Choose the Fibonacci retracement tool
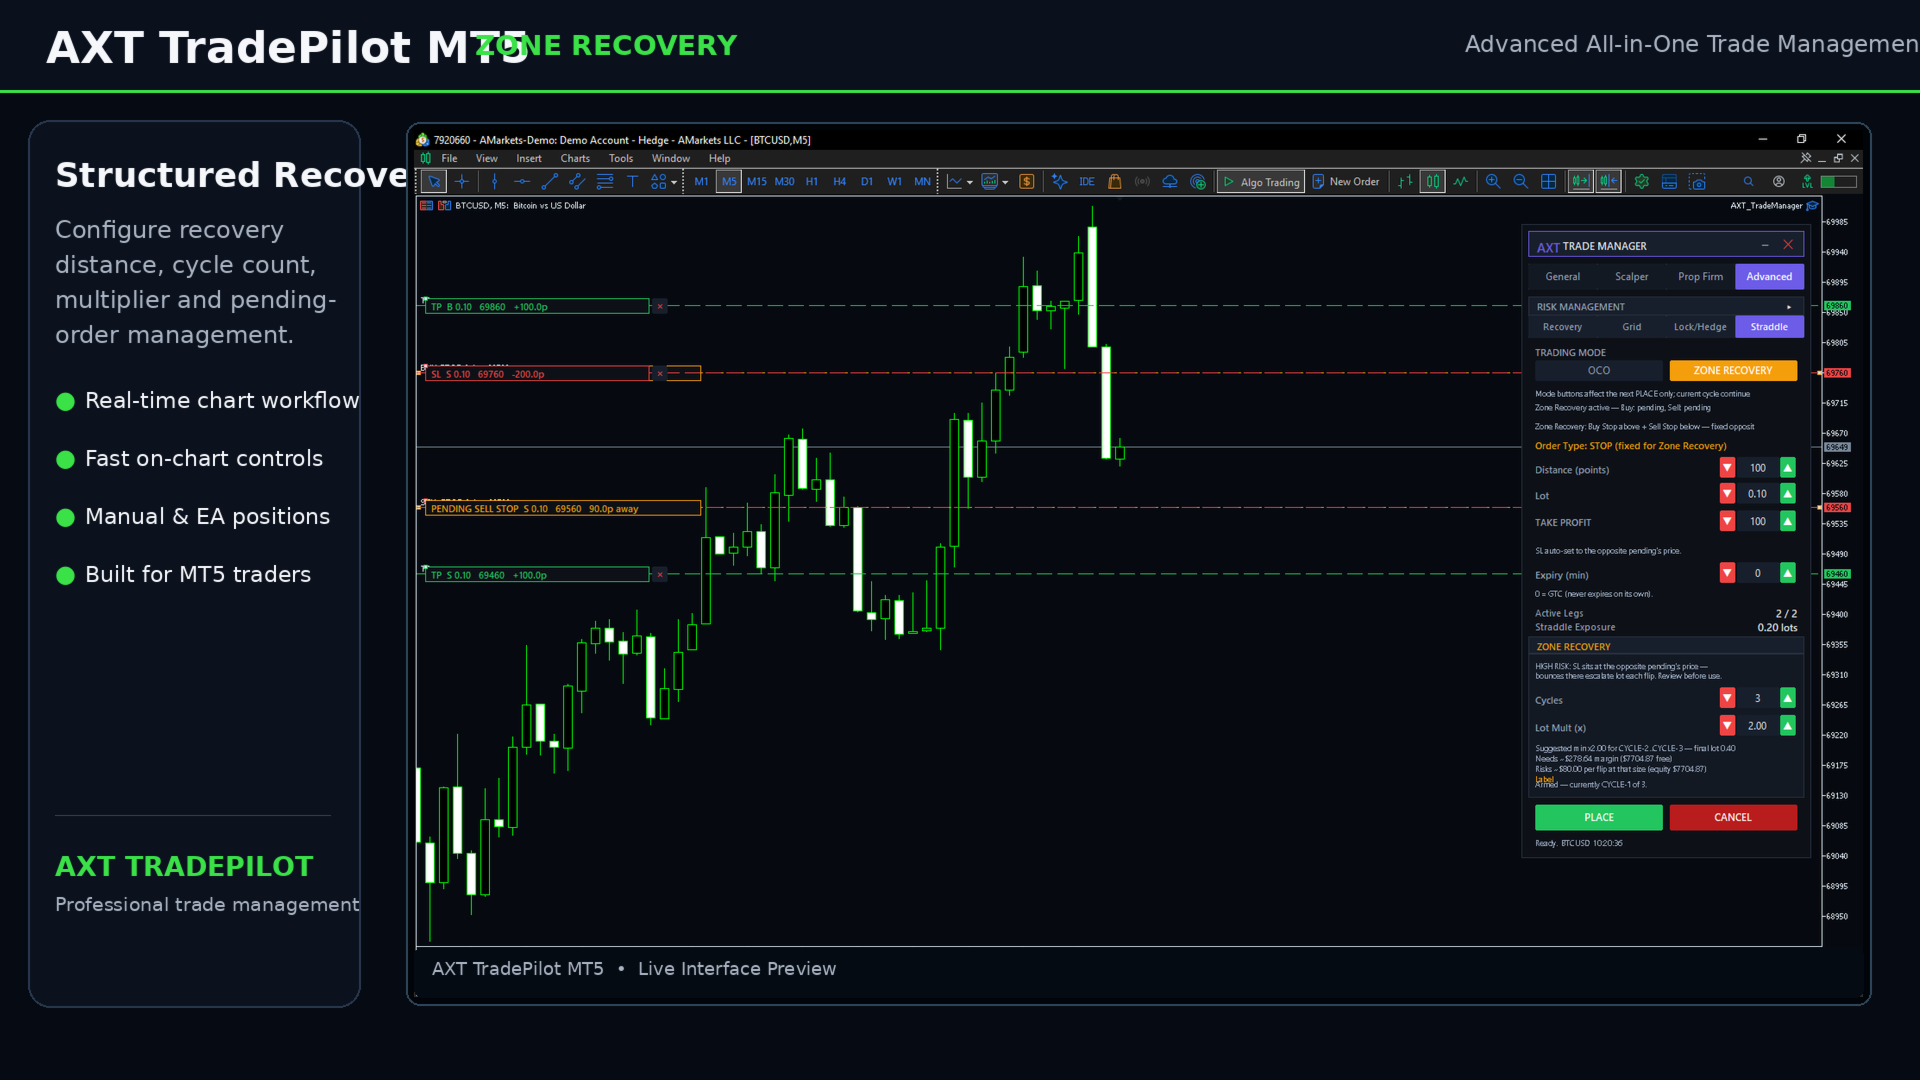This screenshot has height=1080, width=1920. [605, 182]
